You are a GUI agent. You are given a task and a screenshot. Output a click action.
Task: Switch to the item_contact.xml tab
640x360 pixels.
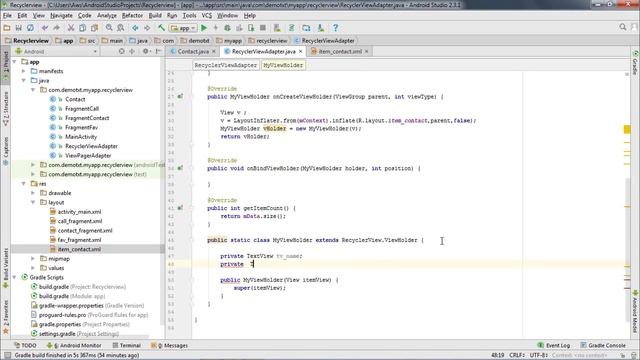(340, 51)
